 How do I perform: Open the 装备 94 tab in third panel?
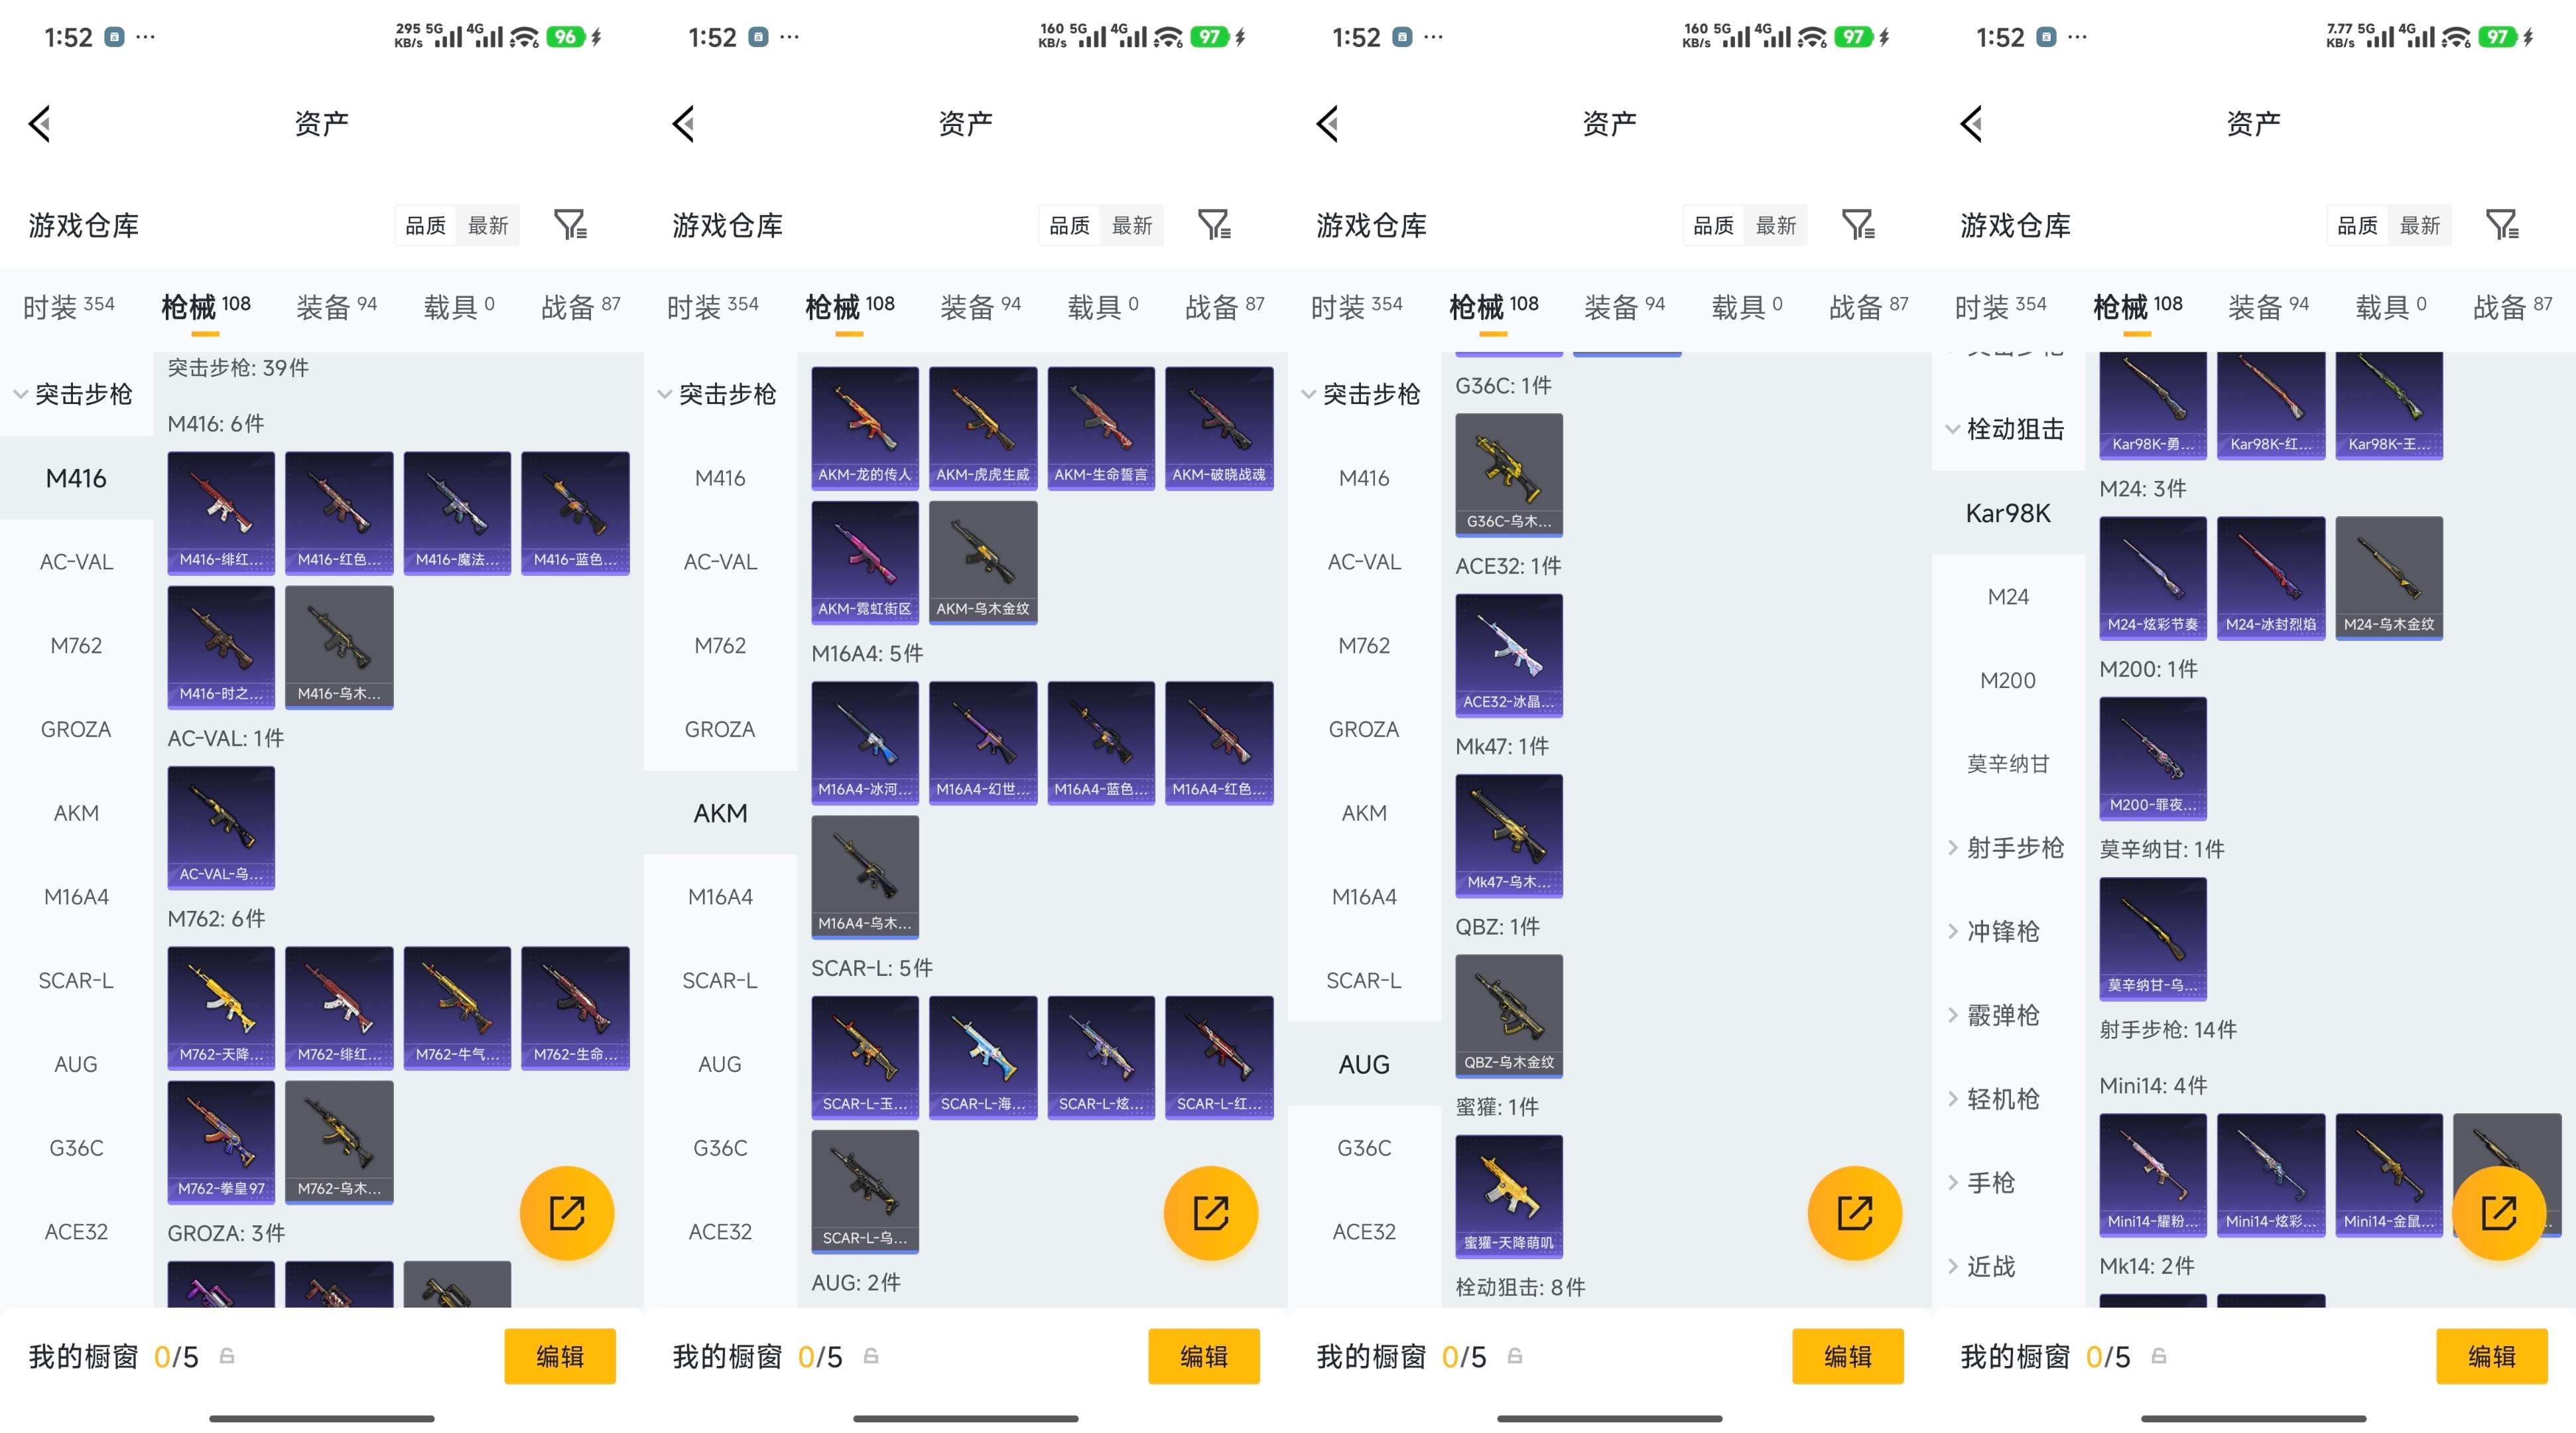(1624, 306)
